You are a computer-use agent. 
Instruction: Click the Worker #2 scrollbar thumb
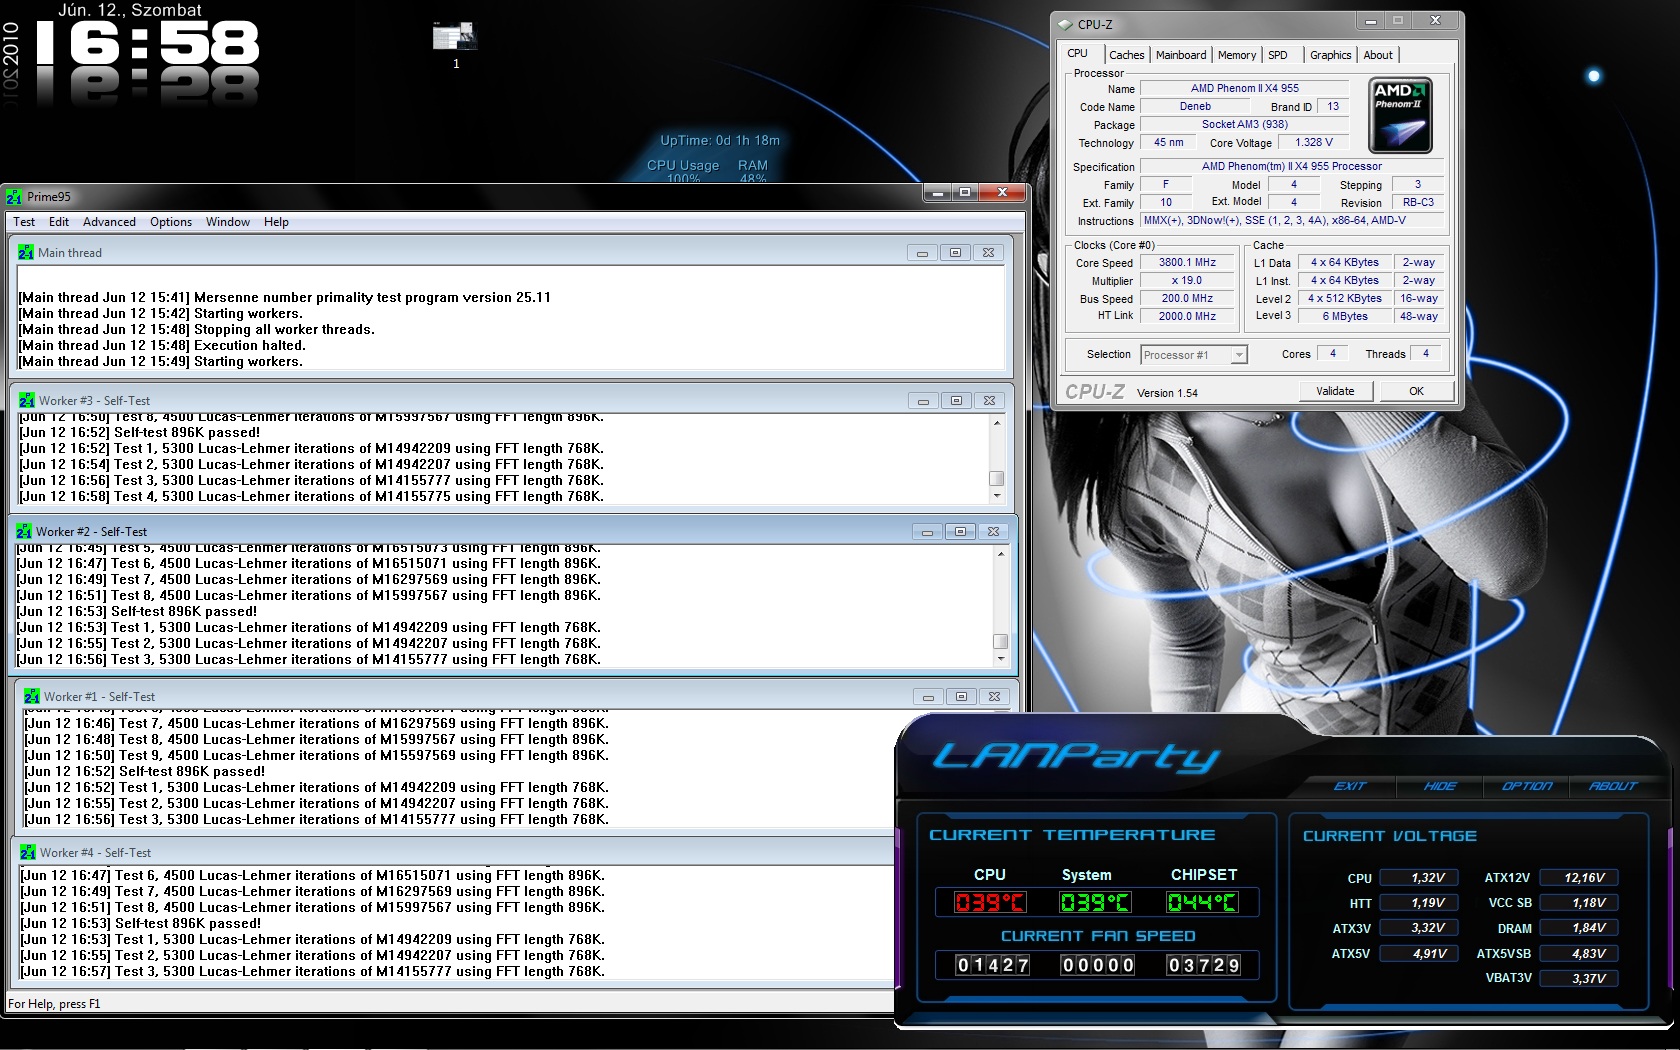click(x=1001, y=641)
